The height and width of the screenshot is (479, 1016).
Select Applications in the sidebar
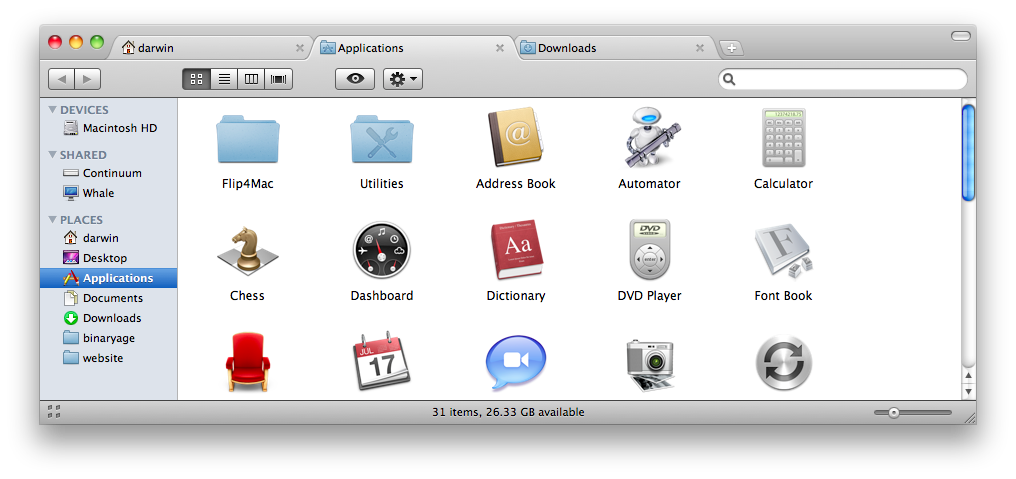pos(108,278)
